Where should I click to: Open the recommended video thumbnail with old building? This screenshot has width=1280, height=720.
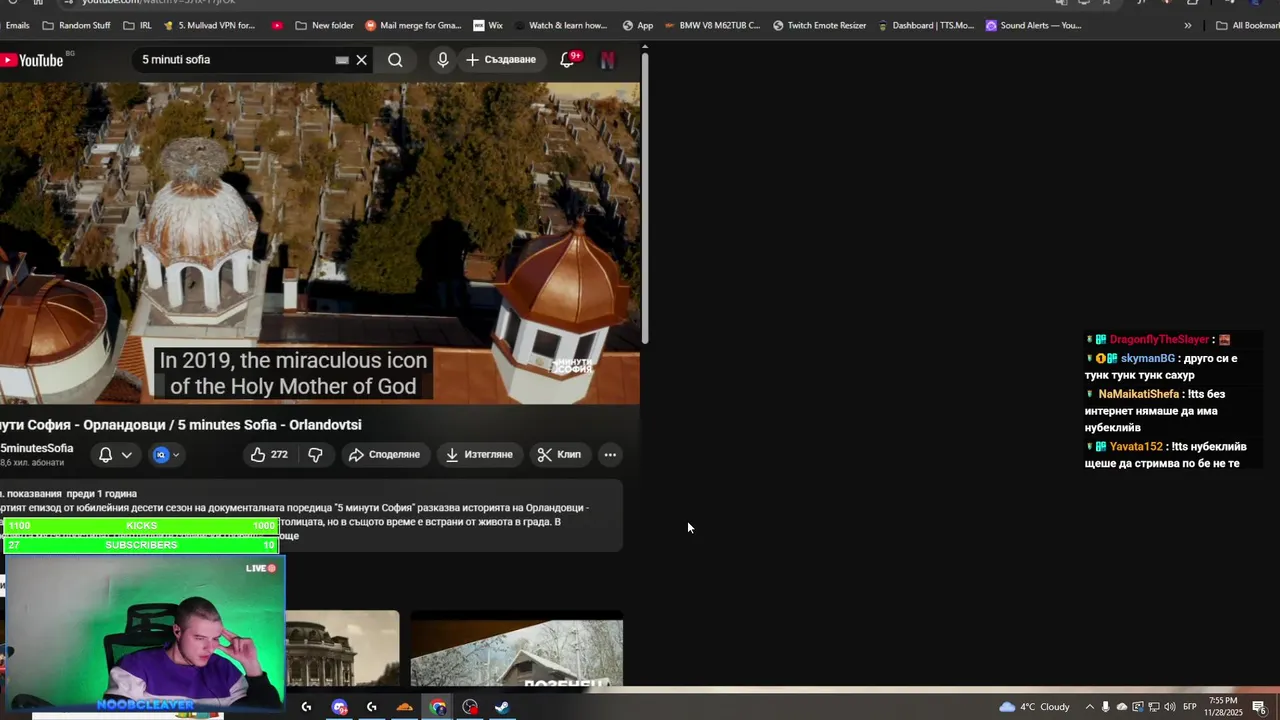point(342,648)
